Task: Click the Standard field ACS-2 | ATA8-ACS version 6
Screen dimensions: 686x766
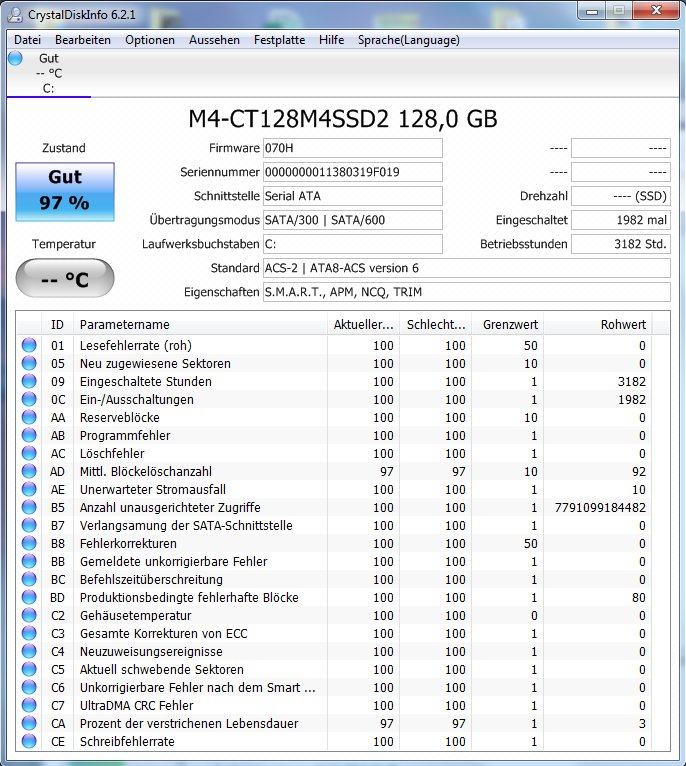Action: tap(467, 268)
